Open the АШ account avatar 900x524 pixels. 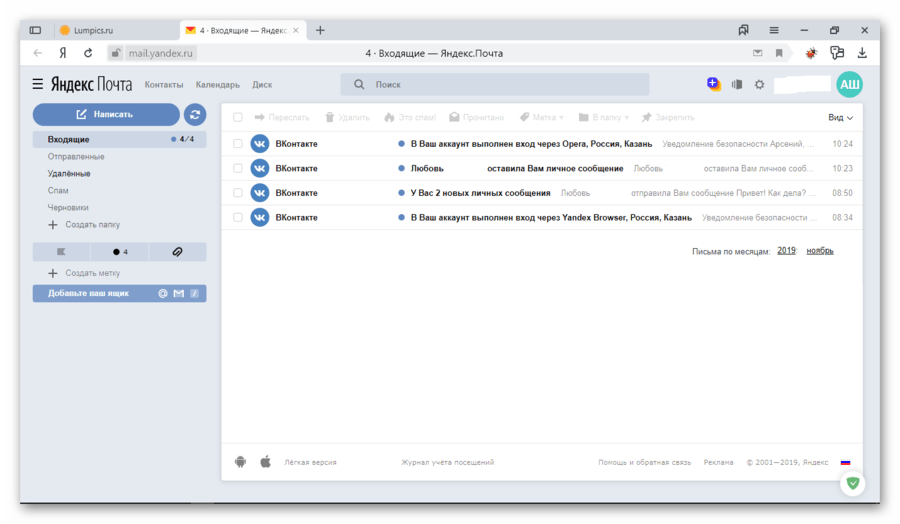click(x=849, y=84)
